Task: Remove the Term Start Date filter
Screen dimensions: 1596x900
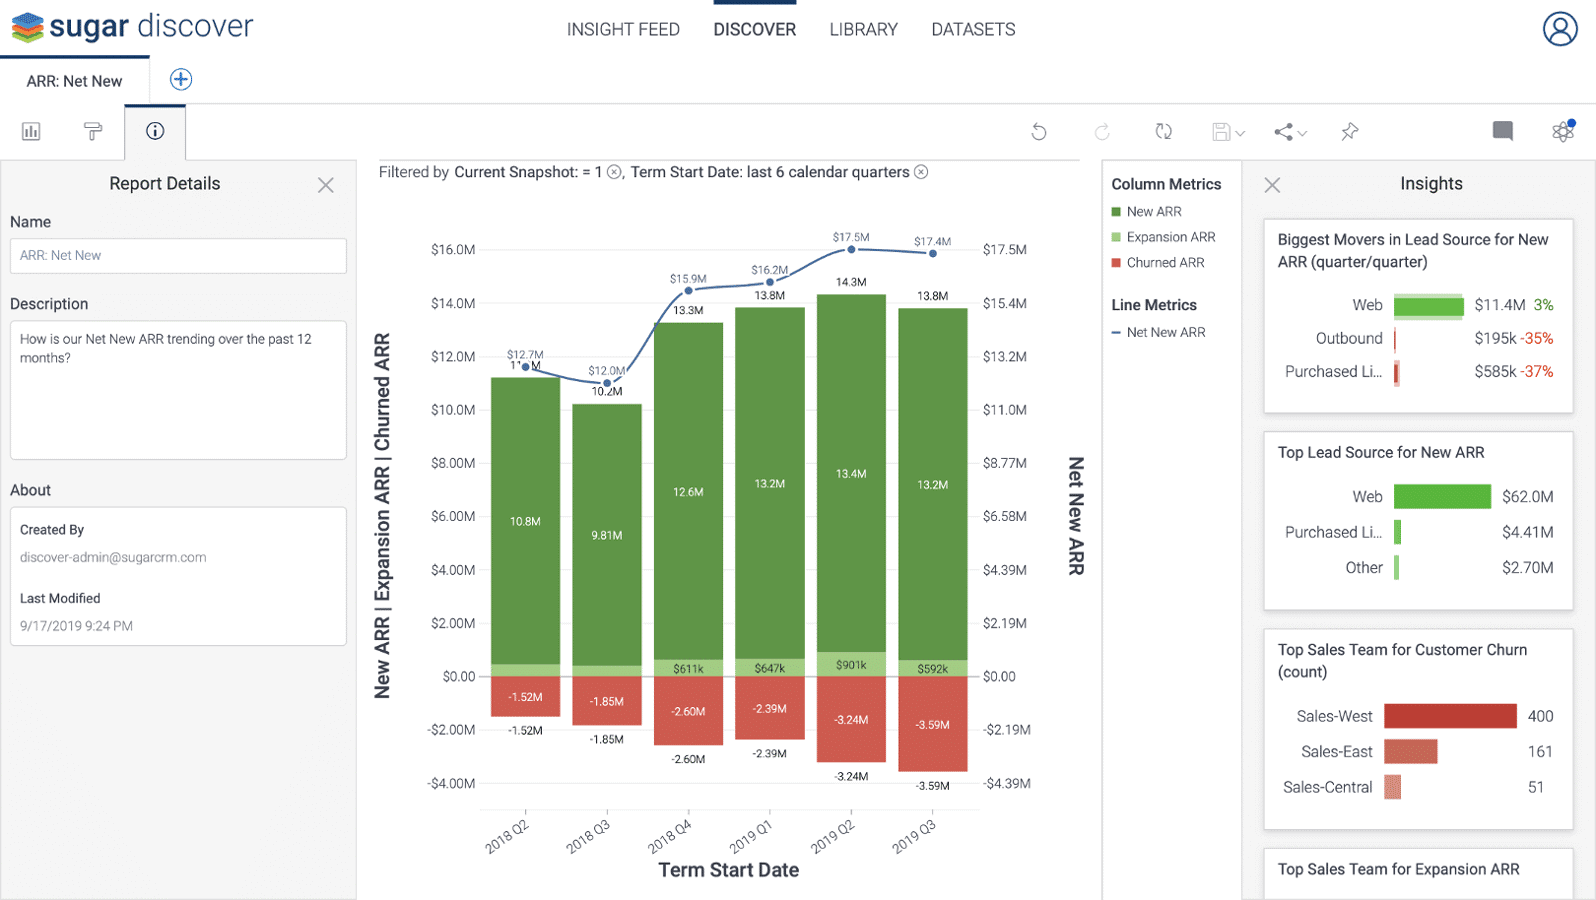Action: point(921,172)
